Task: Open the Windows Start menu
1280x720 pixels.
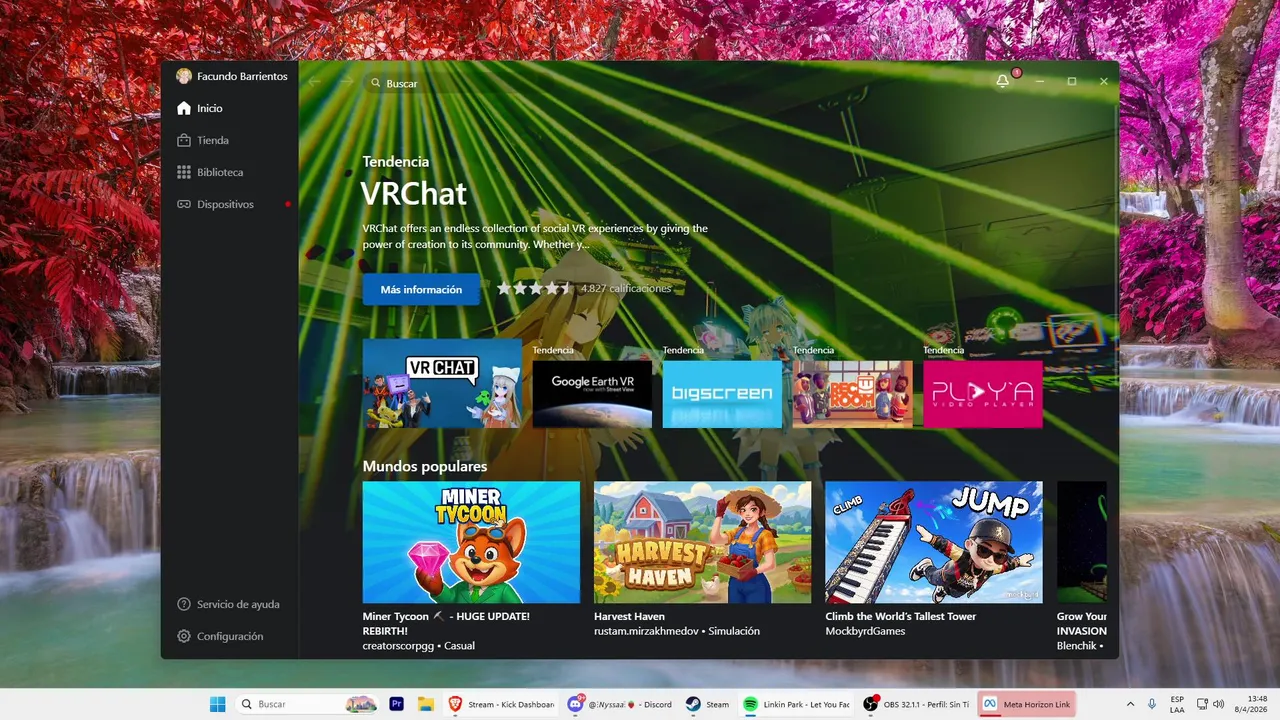Action: 217,704
